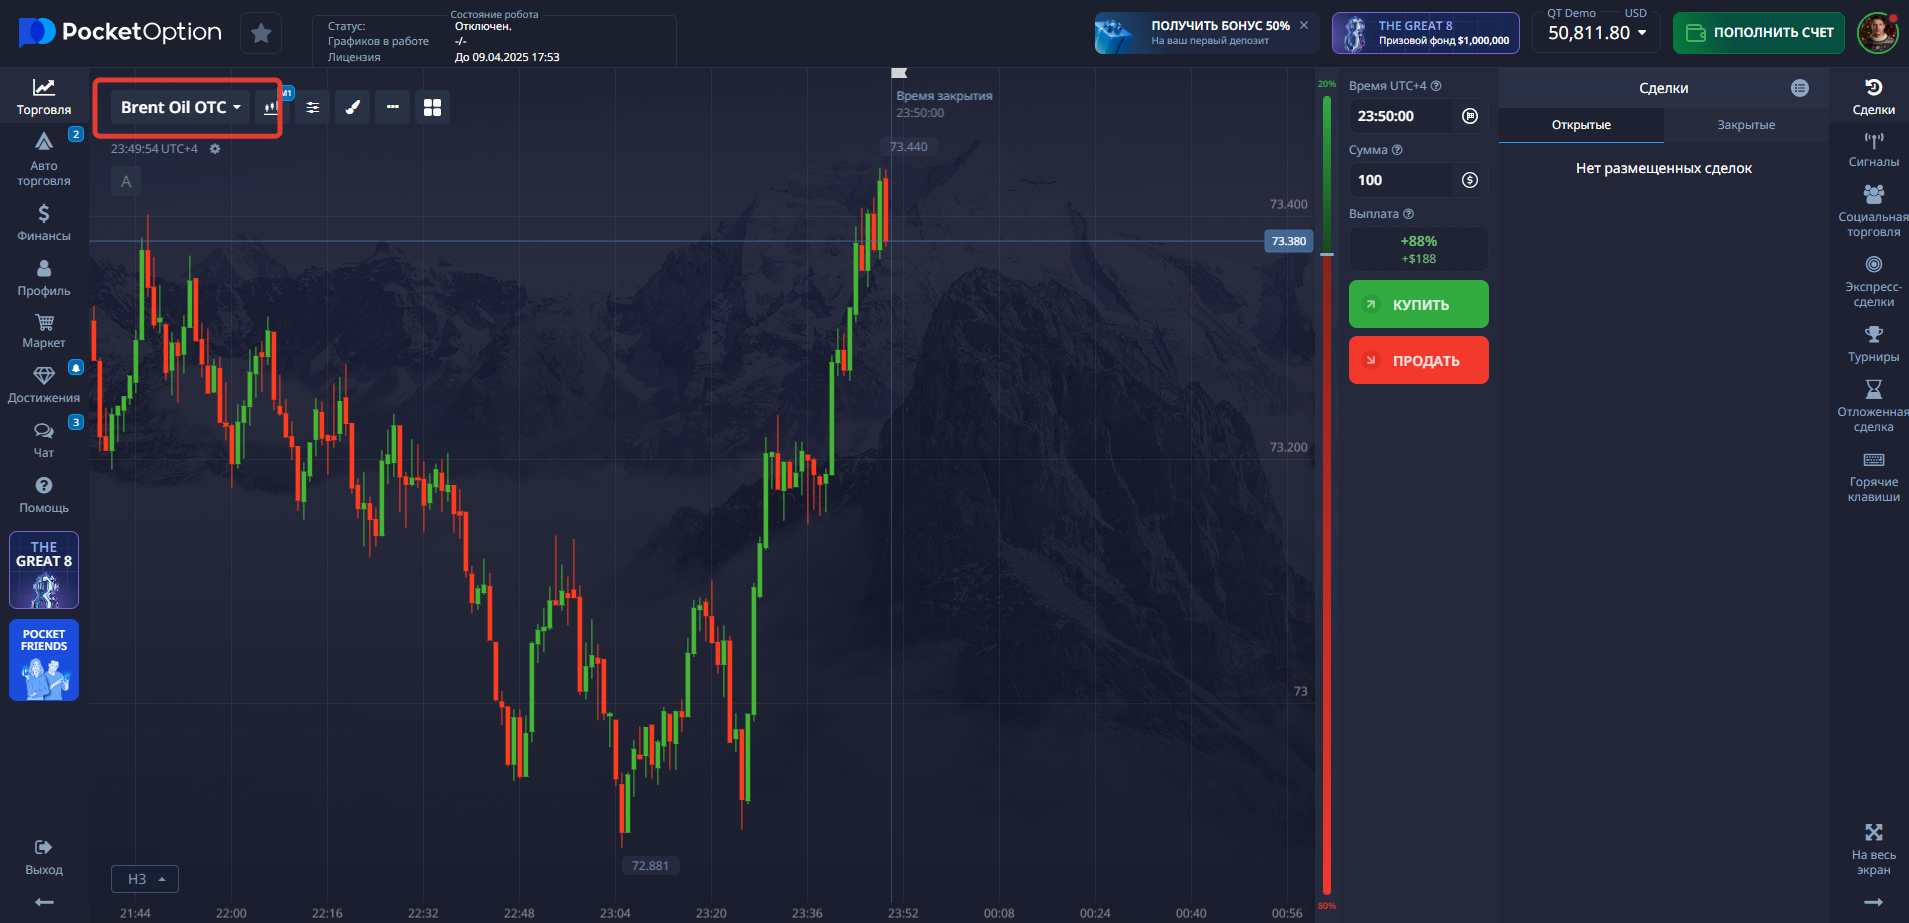Screen dimensions: 1909x923
Task: Toggle expiration time mode clock icon
Action: [1470, 116]
